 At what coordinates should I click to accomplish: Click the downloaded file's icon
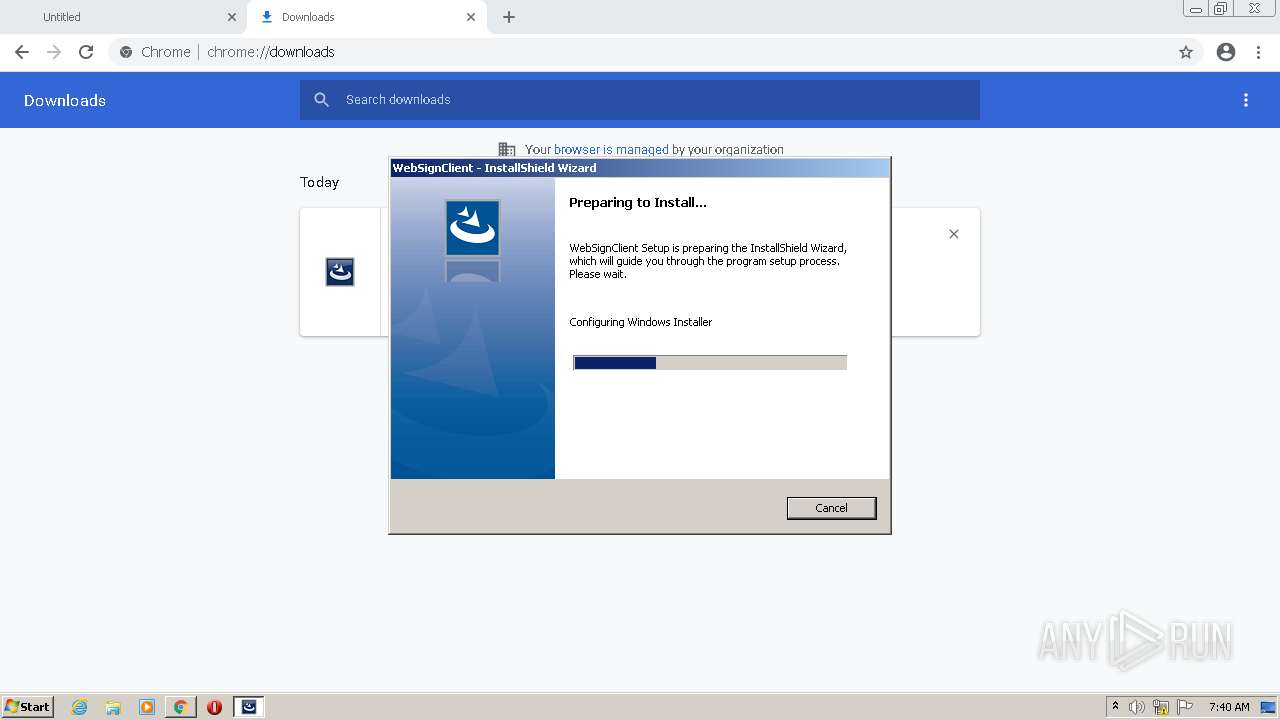tap(340, 272)
